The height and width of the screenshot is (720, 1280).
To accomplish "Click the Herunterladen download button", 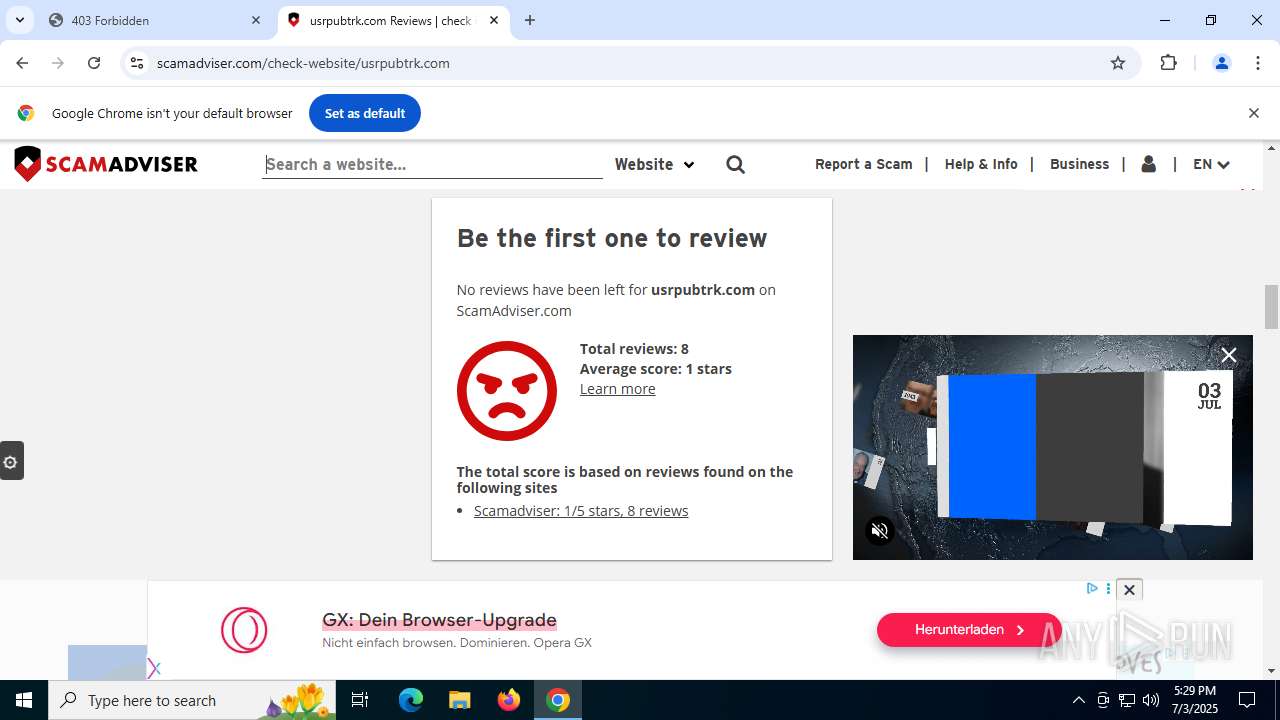I will coord(969,630).
